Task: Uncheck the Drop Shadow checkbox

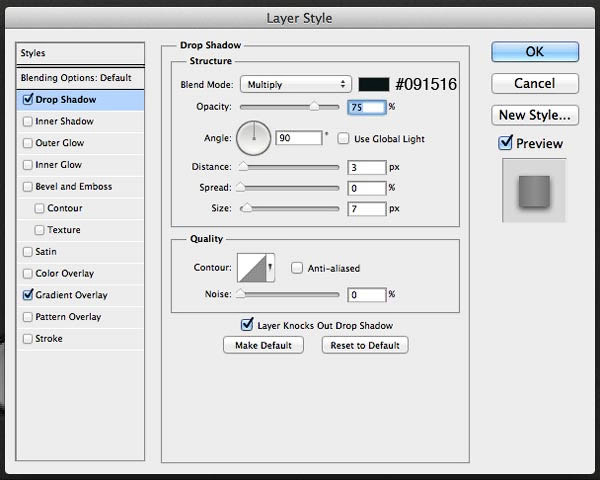Action: (28, 100)
